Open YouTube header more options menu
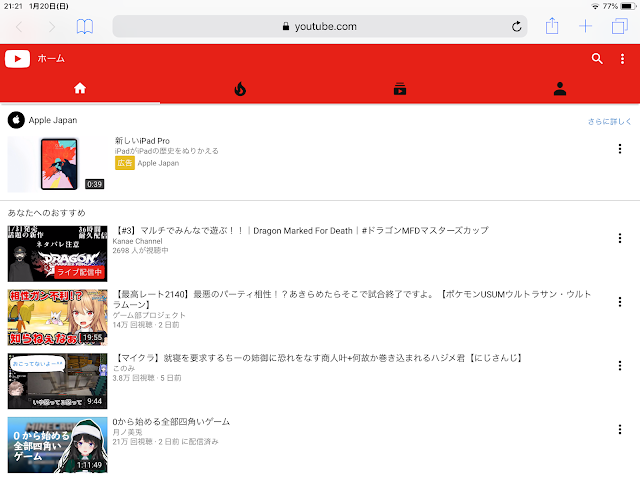This screenshot has height=480, width=640. click(x=622, y=59)
